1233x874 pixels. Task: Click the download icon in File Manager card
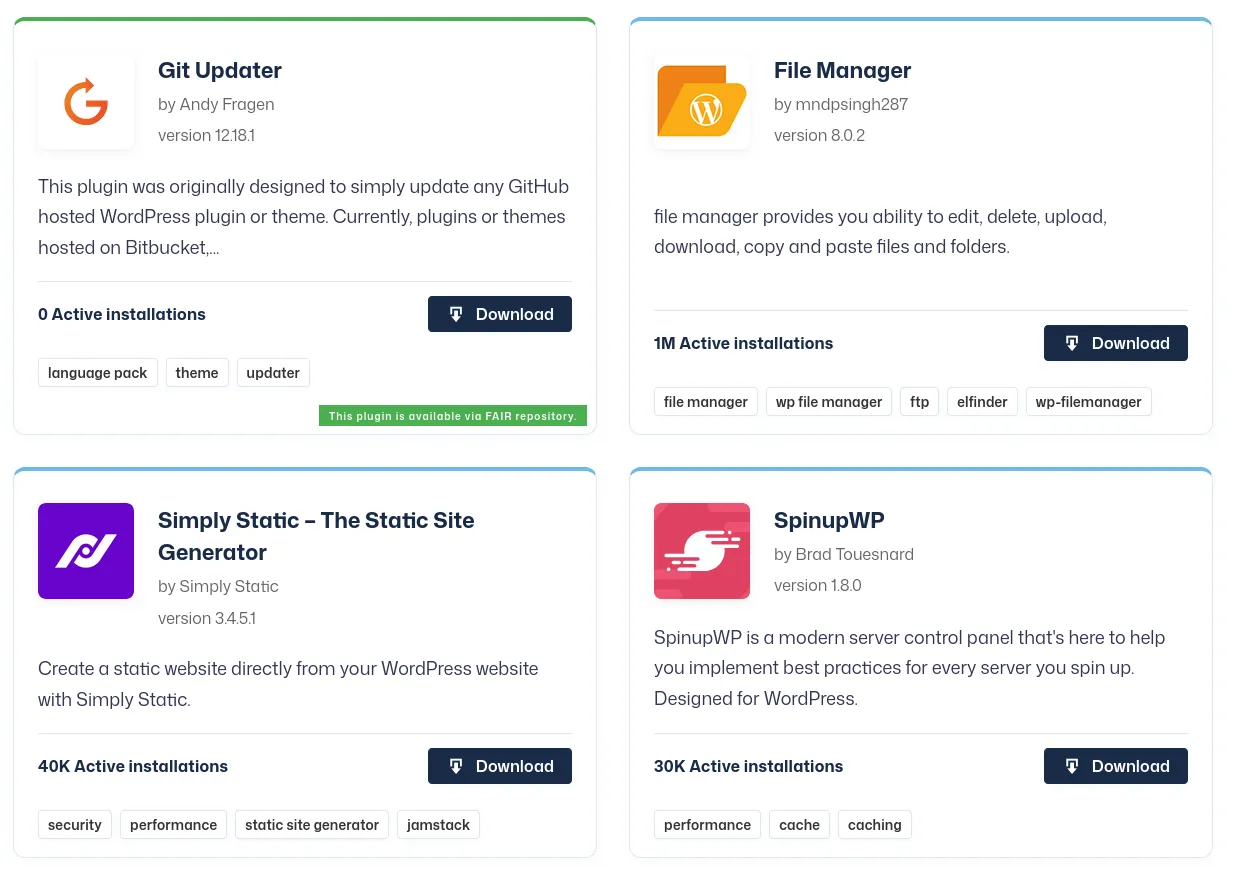tap(1072, 343)
